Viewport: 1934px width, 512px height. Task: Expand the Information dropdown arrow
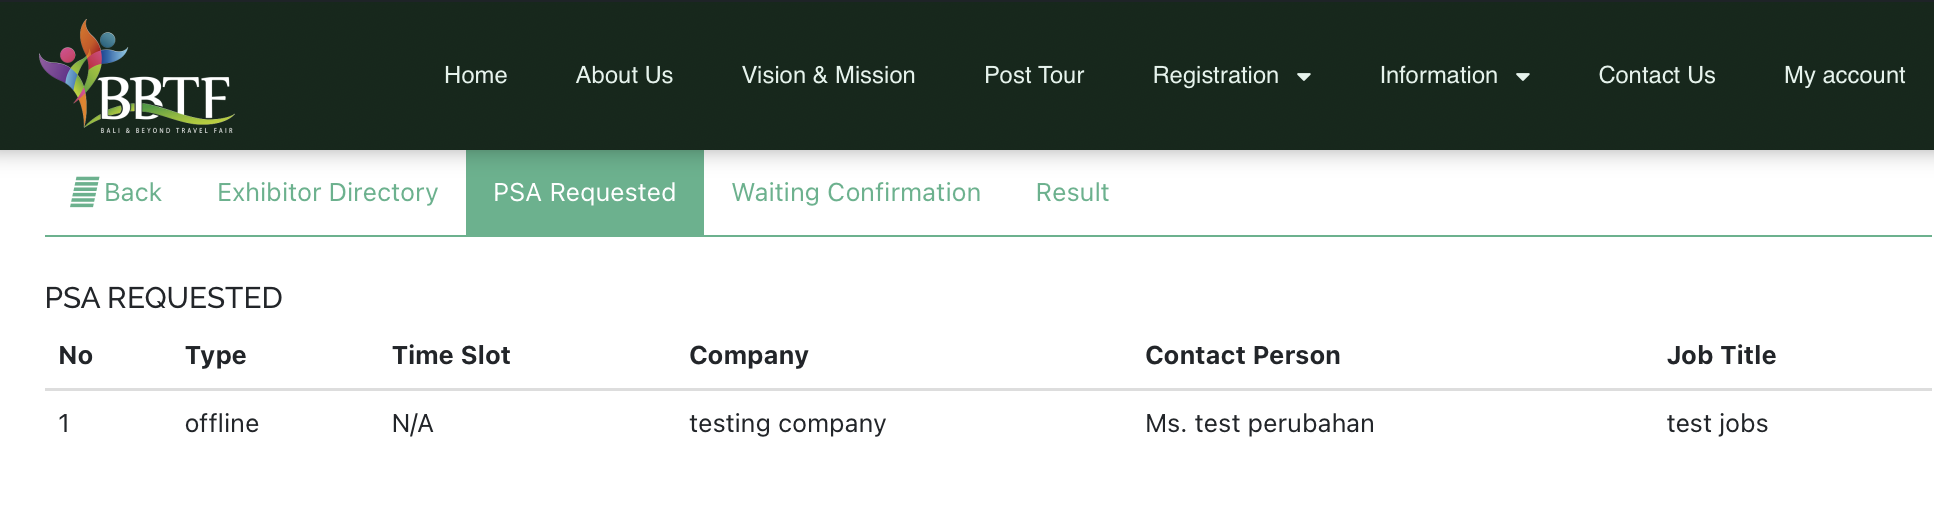[x=1523, y=77]
